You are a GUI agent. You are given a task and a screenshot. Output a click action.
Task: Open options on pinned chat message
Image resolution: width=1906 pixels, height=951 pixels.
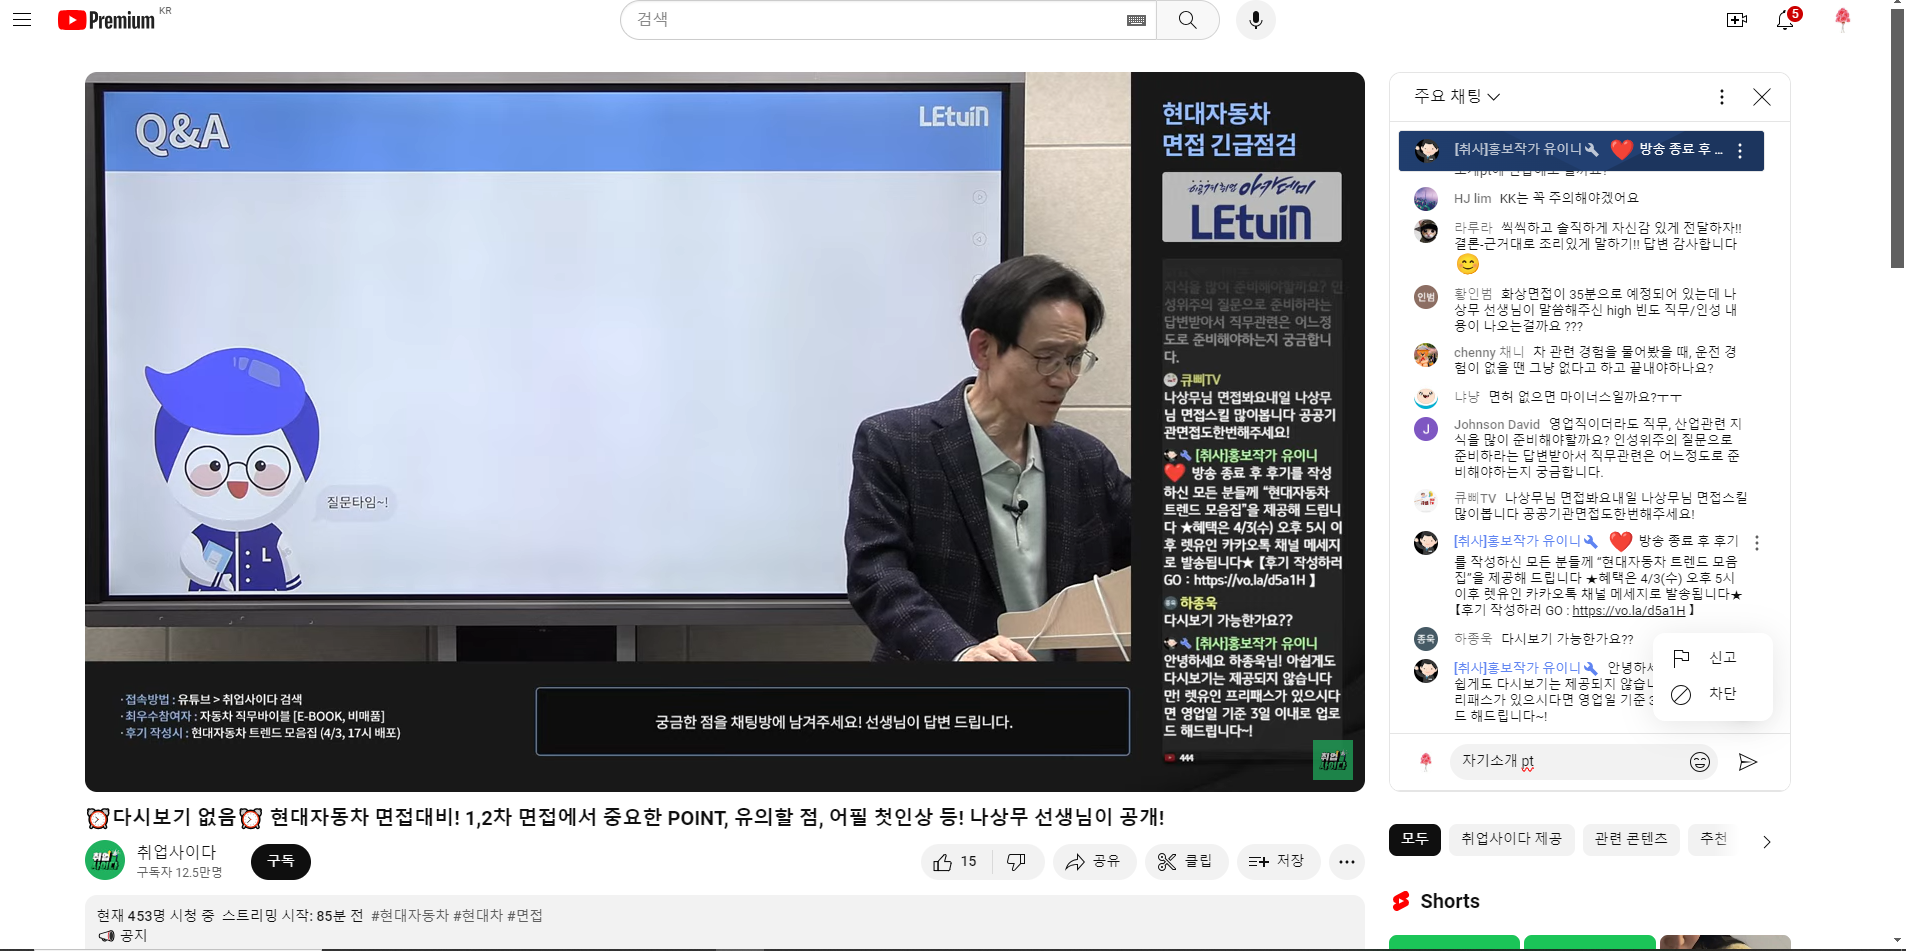[x=1740, y=151]
